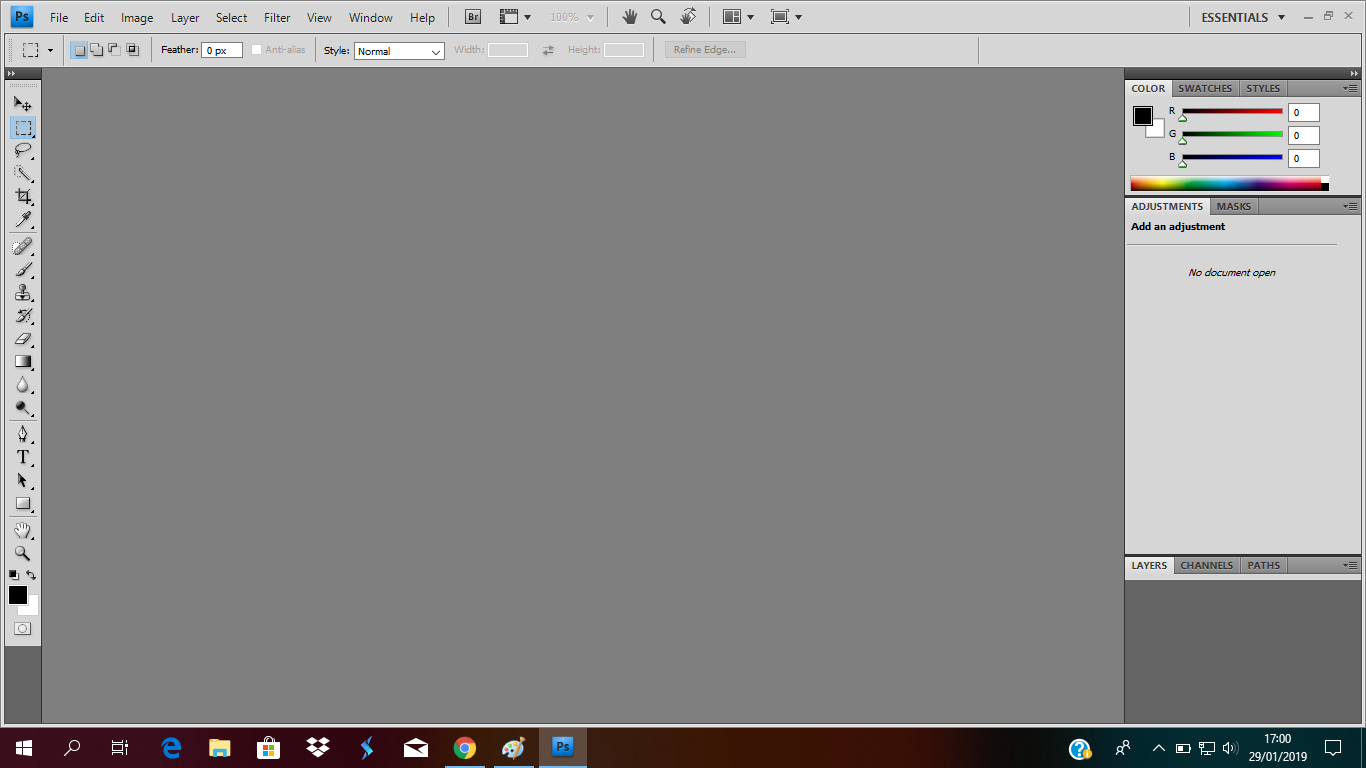This screenshot has height=768, width=1366.
Task: Click the B value input field
Action: 1303,158
